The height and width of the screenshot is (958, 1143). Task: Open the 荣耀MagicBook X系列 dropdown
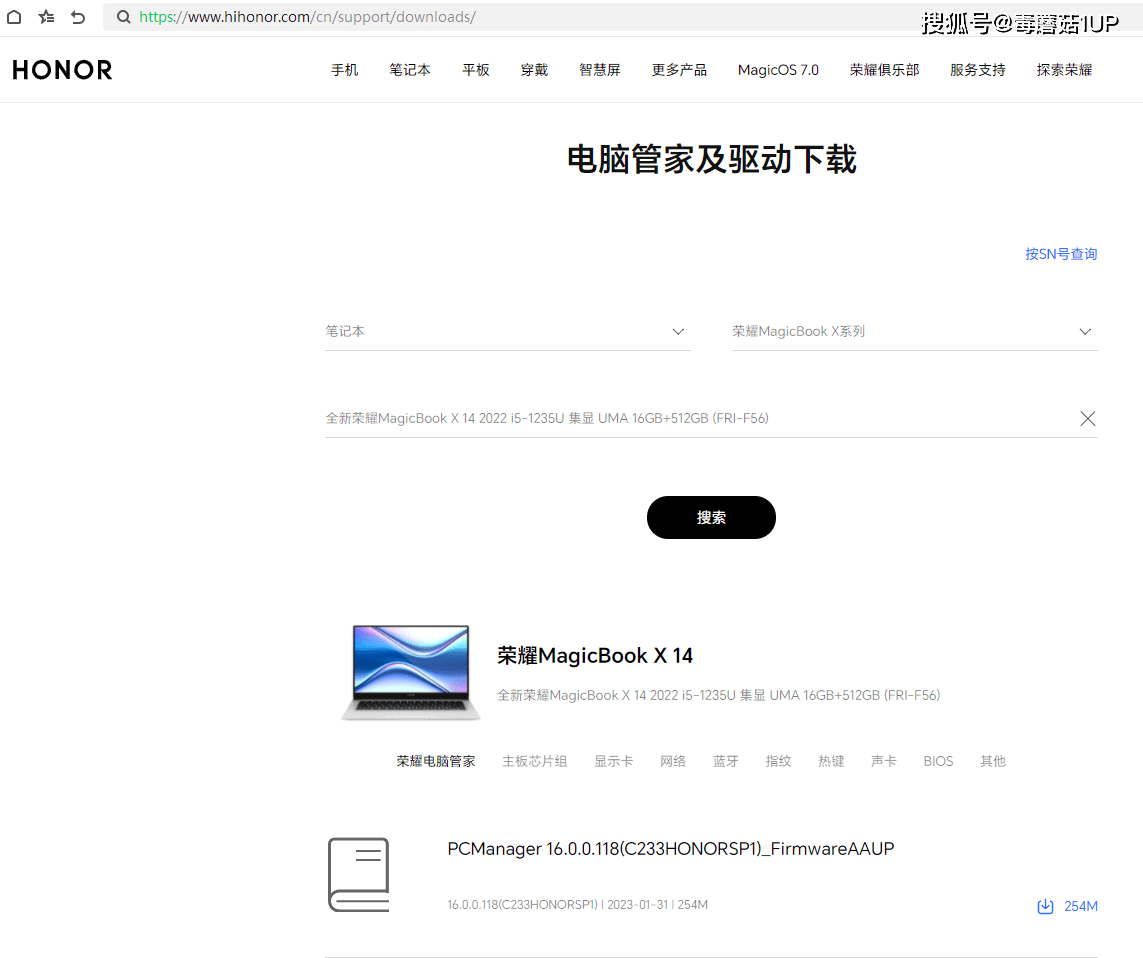pos(914,332)
